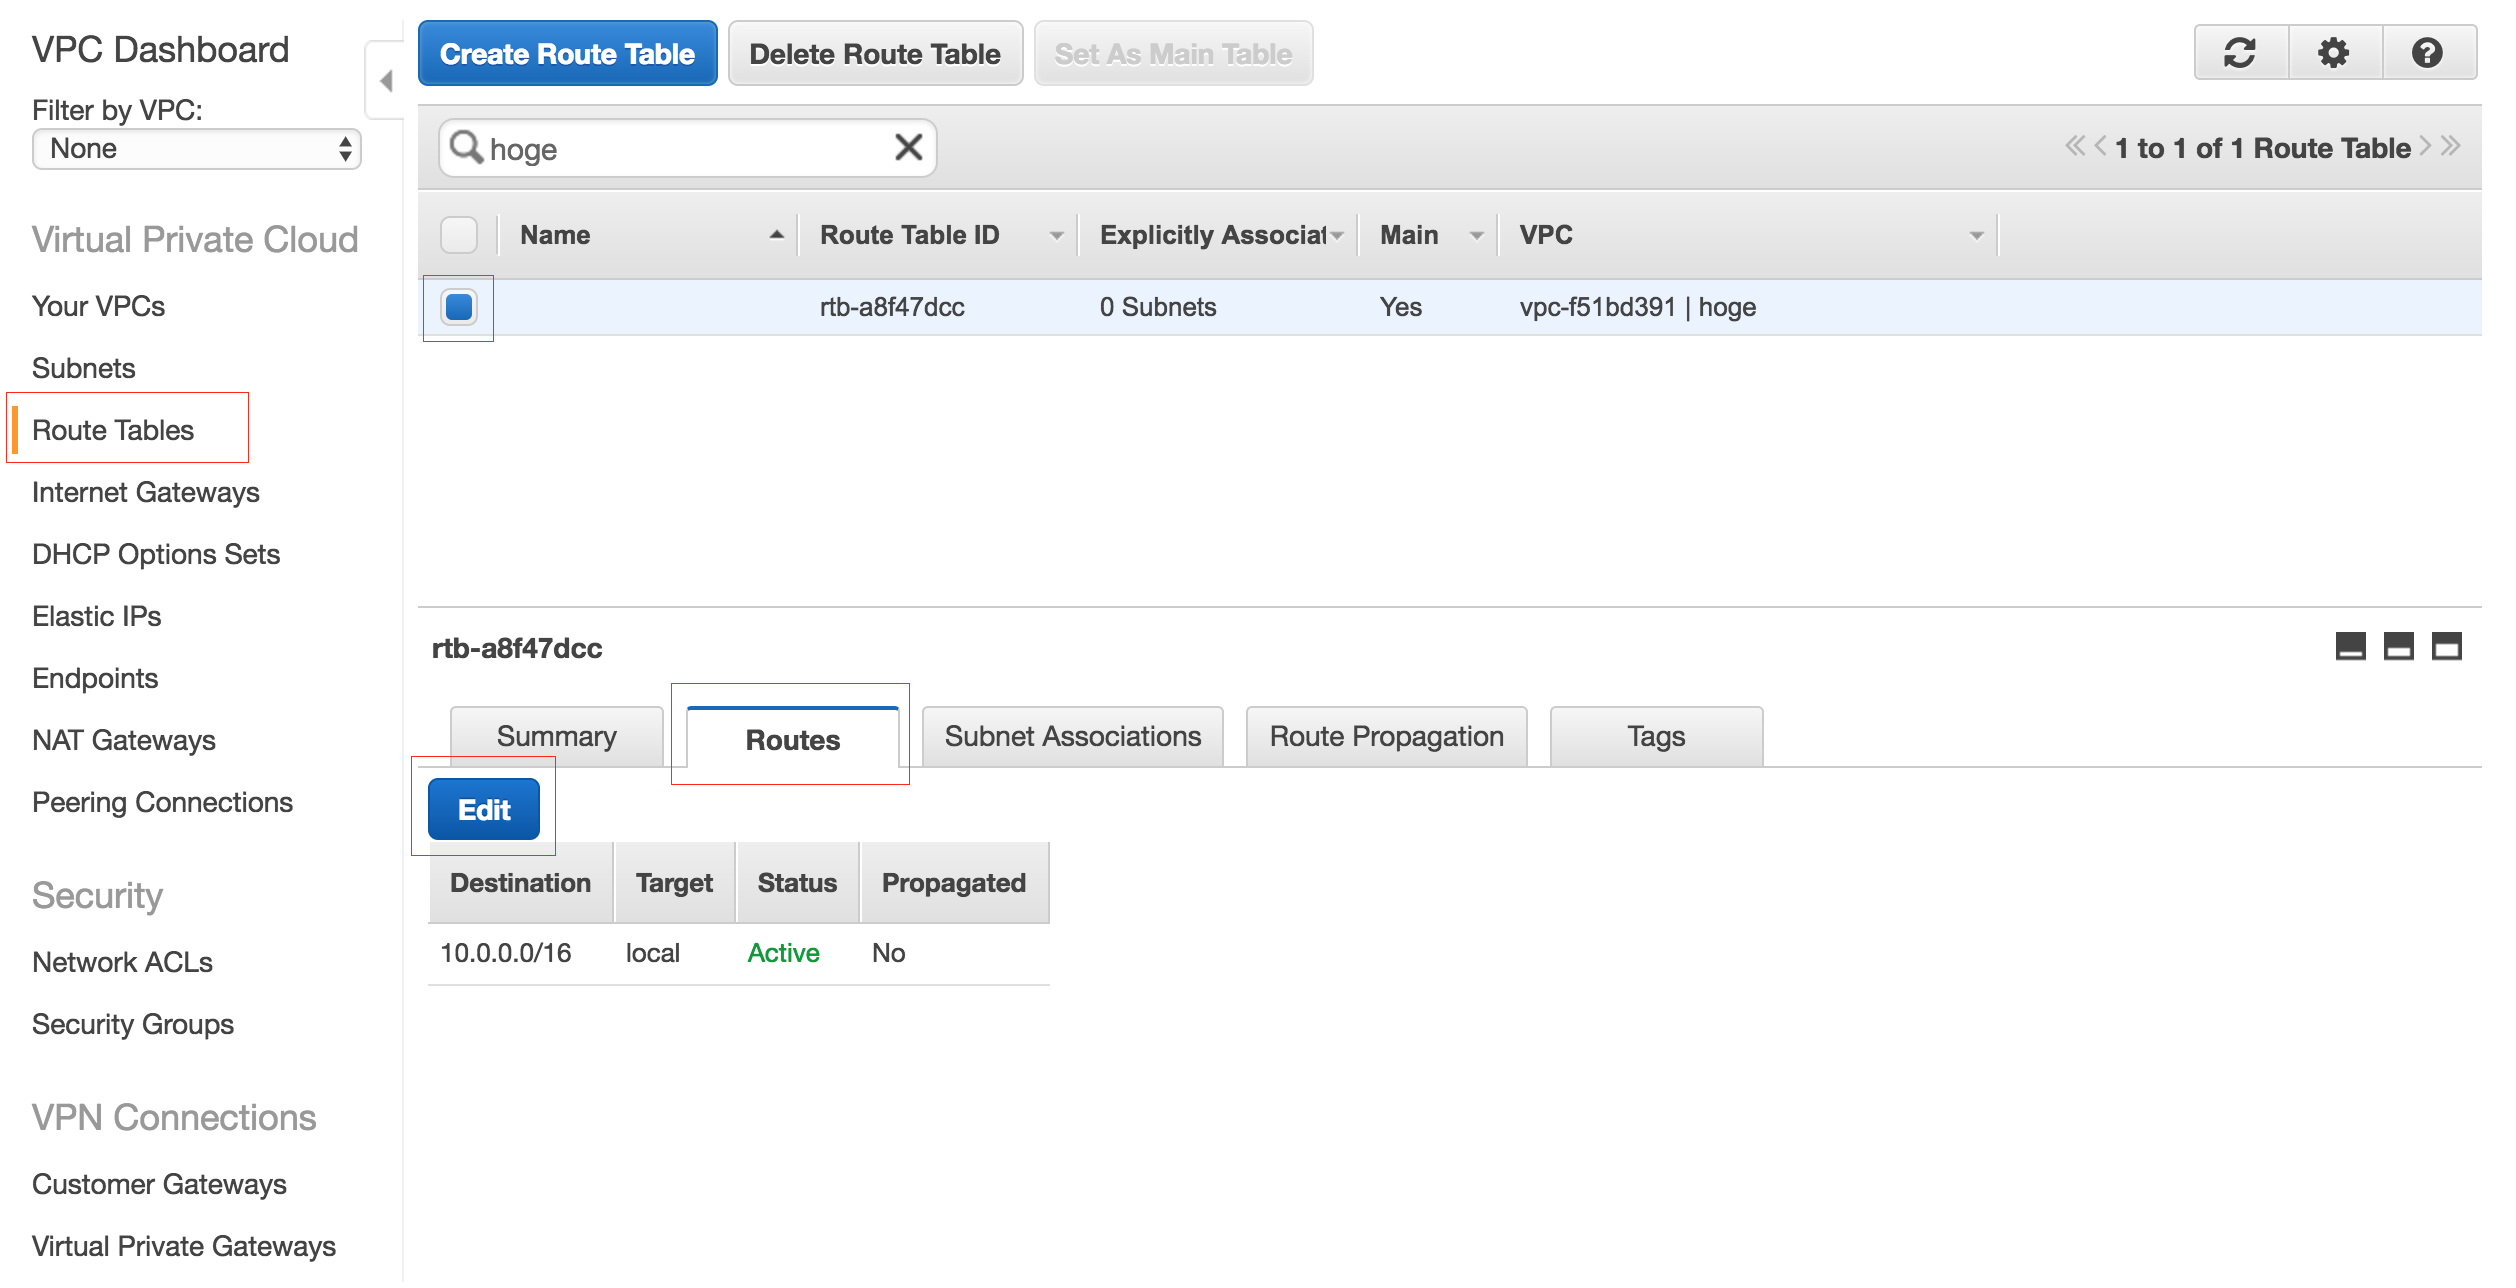Toggle select-all checkbox in table header
Screen dimensions: 2516x1288
click(x=459, y=235)
